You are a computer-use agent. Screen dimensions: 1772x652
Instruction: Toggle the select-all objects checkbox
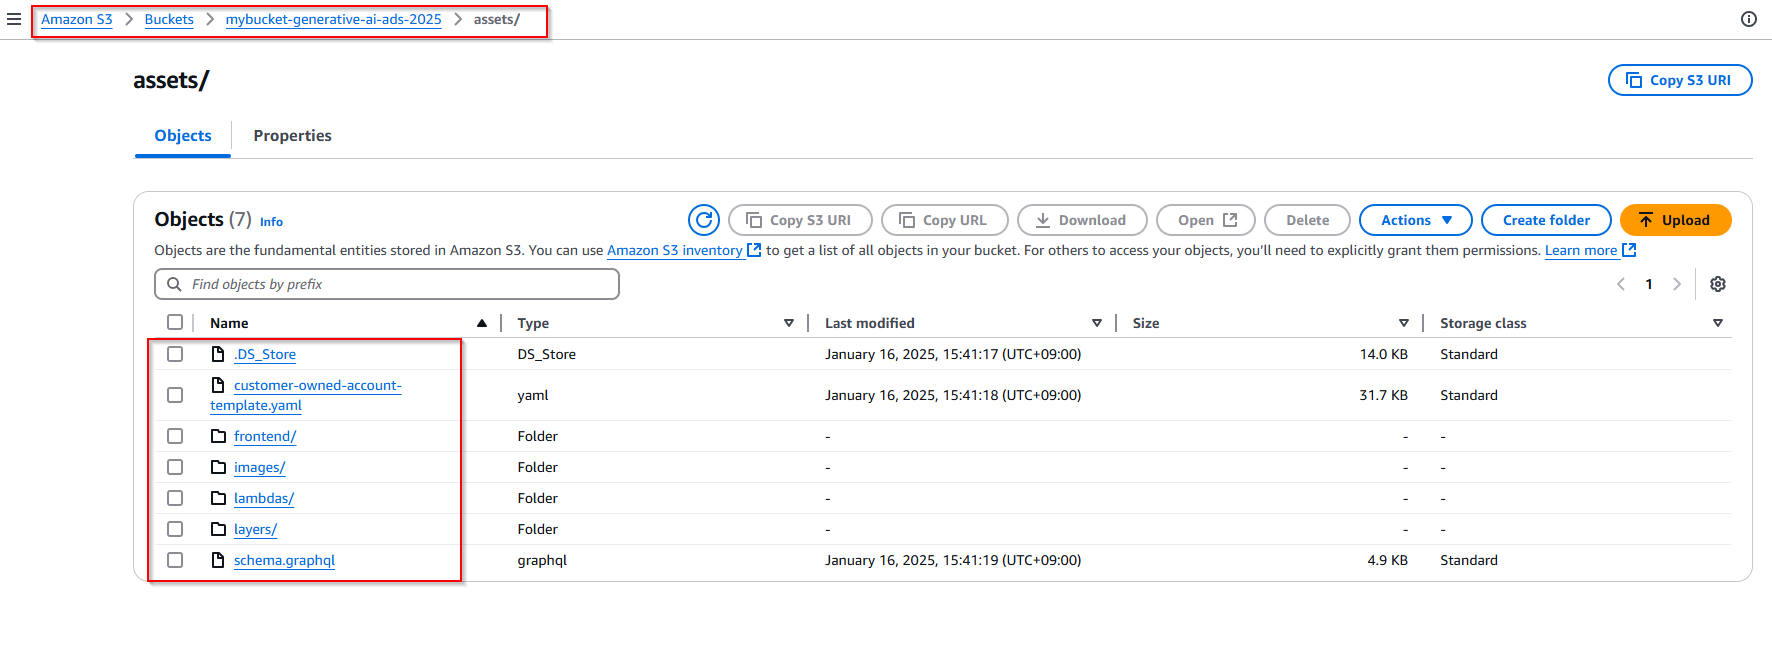[175, 322]
